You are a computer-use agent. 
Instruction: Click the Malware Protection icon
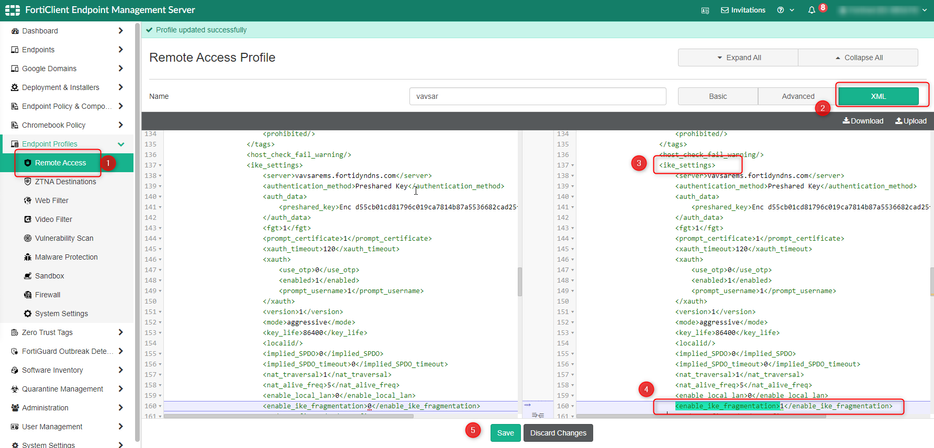pos(27,257)
